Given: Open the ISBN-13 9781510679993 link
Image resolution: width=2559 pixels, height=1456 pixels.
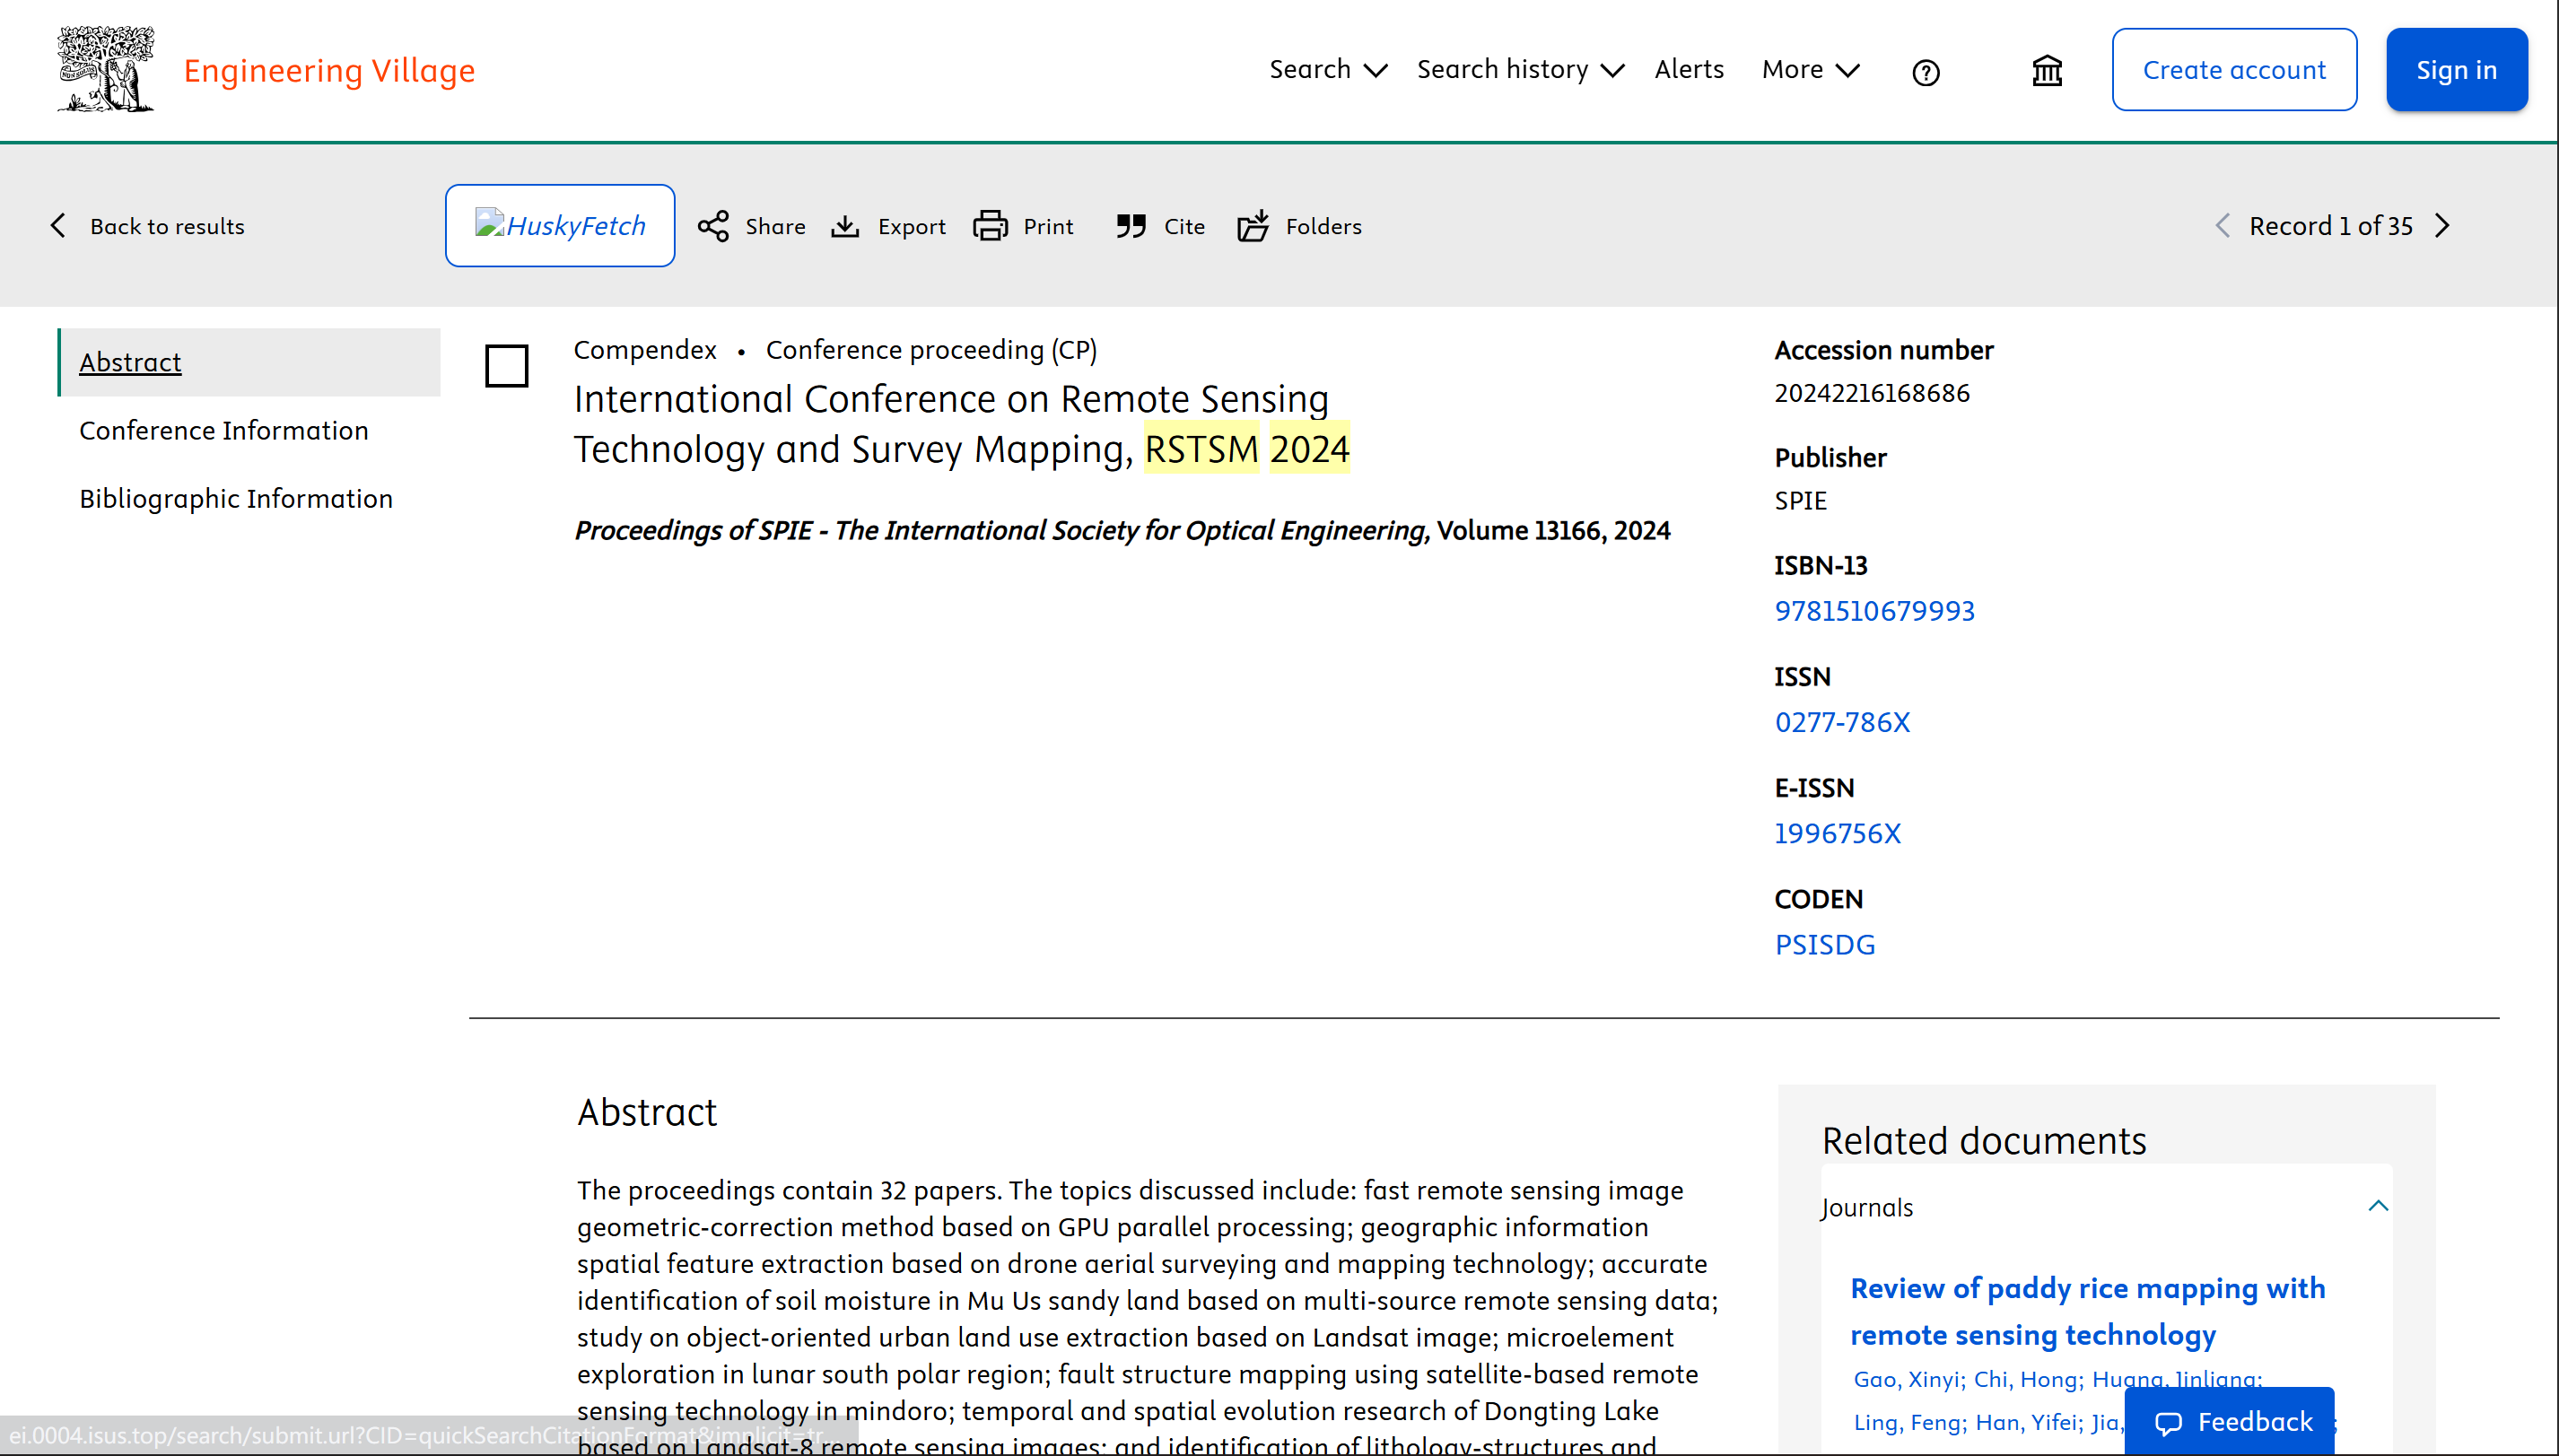Looking at the screenshot, I should [1874, 611].
